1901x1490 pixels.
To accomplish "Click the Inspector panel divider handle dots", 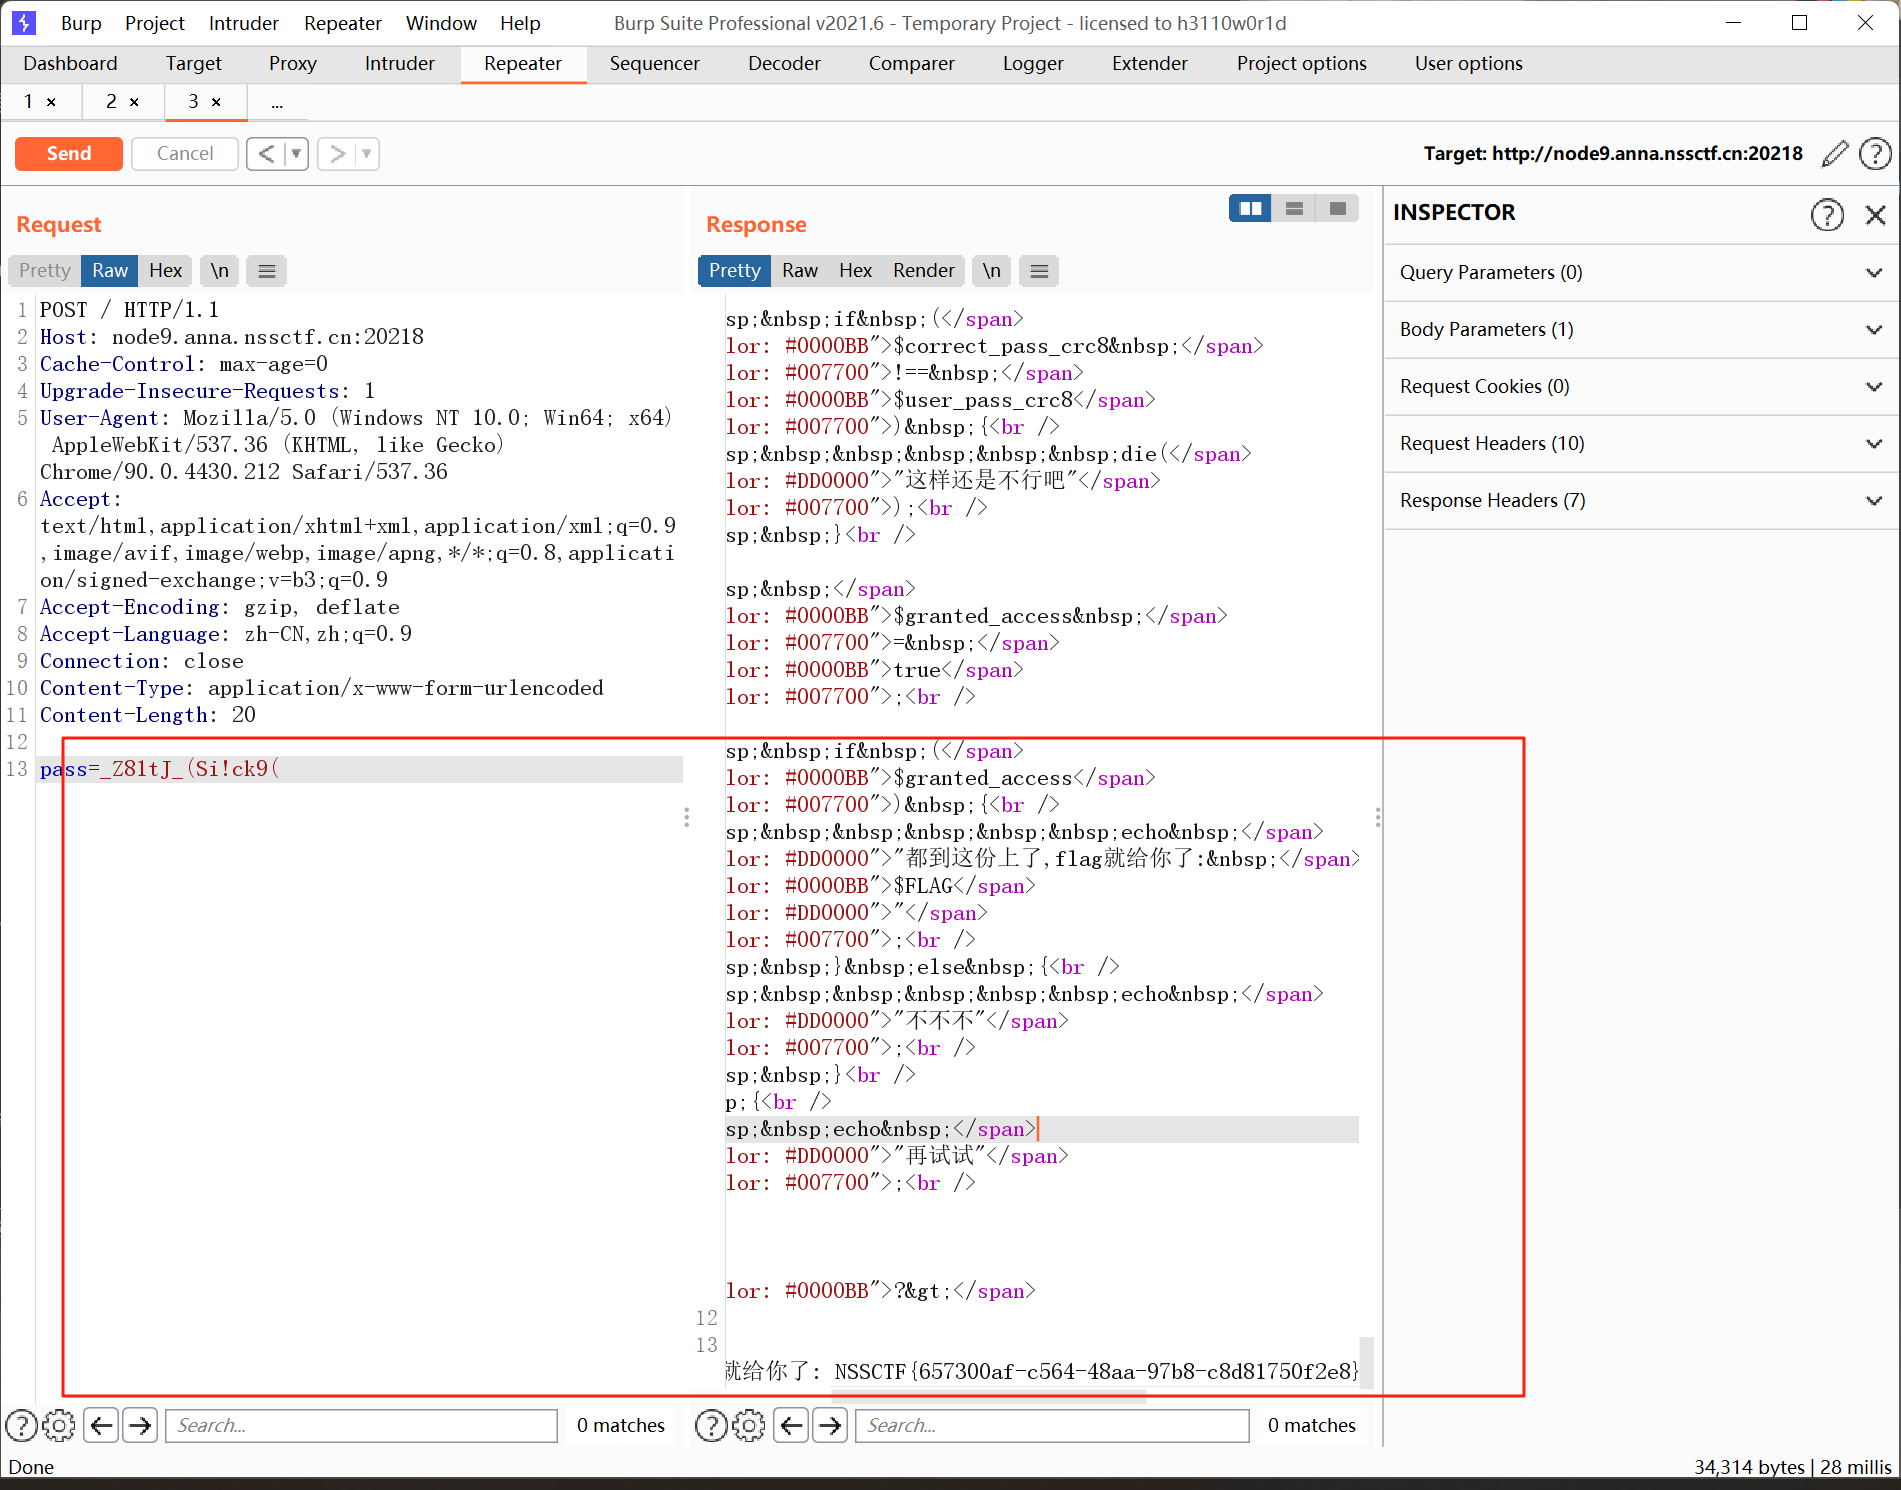I will (1378, 818).
